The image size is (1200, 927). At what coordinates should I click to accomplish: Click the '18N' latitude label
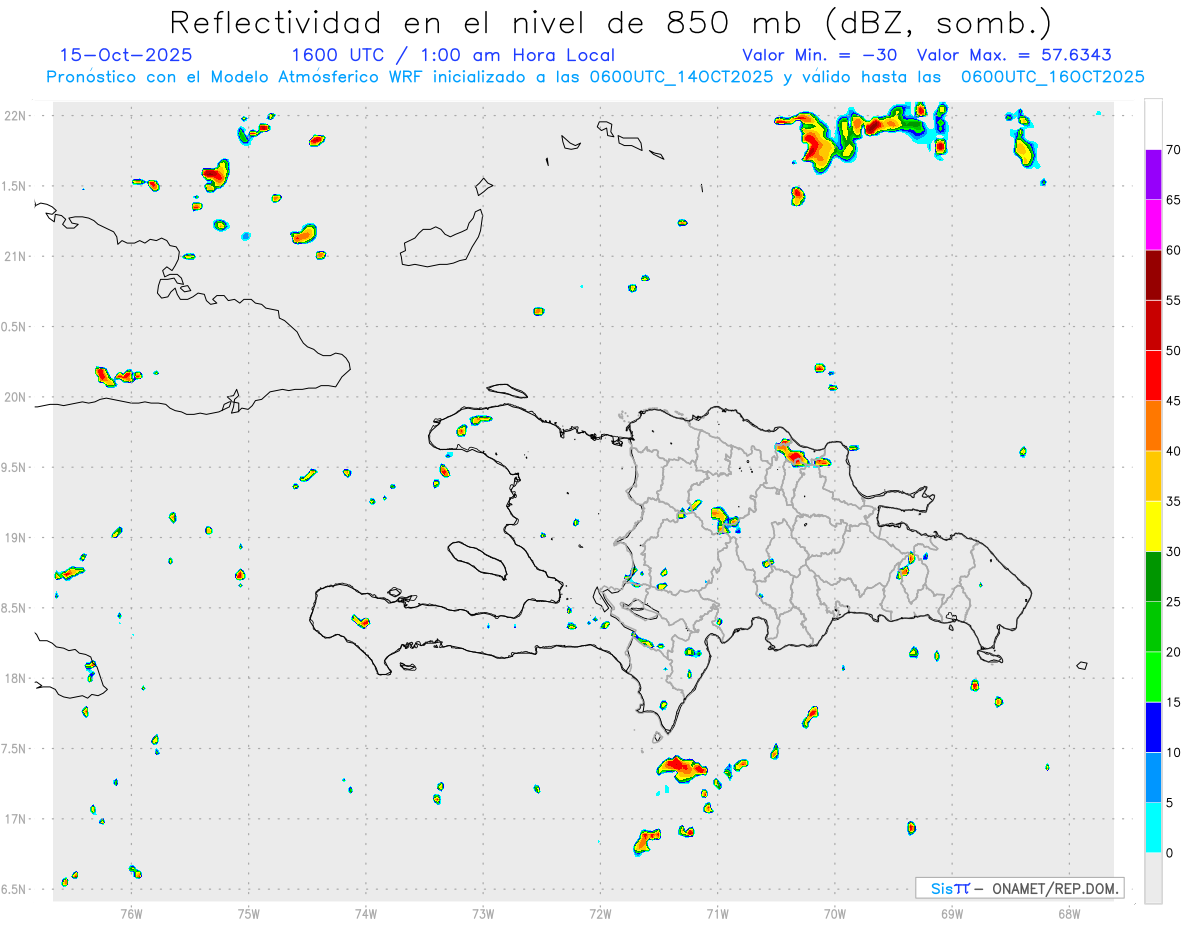[15, 678]
